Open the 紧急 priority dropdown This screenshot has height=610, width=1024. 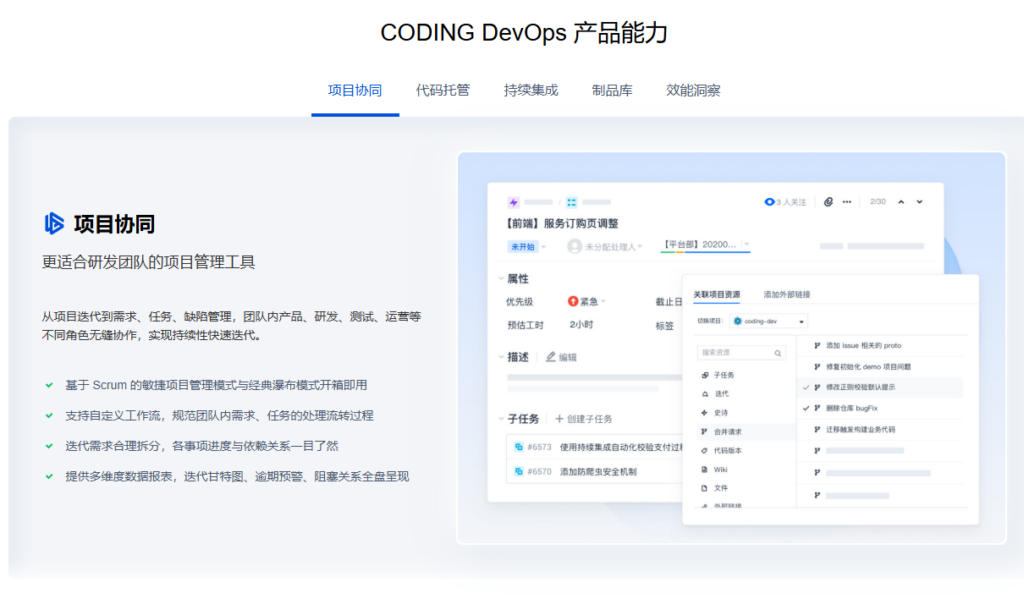point(586,302)
